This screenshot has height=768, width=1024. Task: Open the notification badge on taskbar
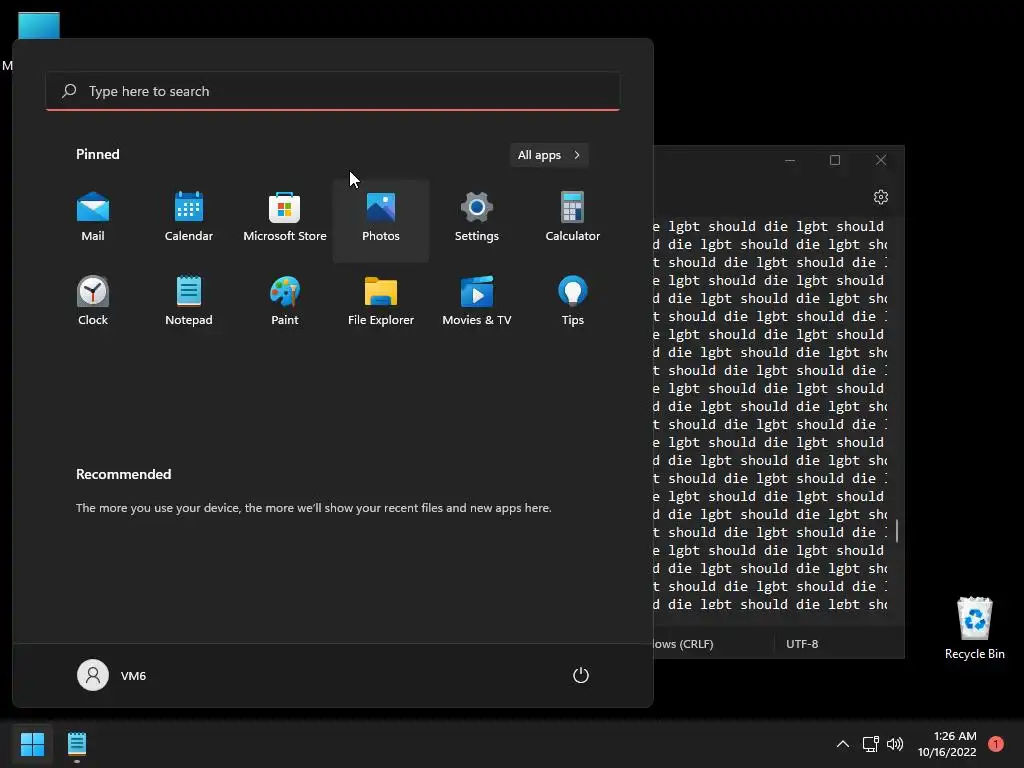[996, 744]
